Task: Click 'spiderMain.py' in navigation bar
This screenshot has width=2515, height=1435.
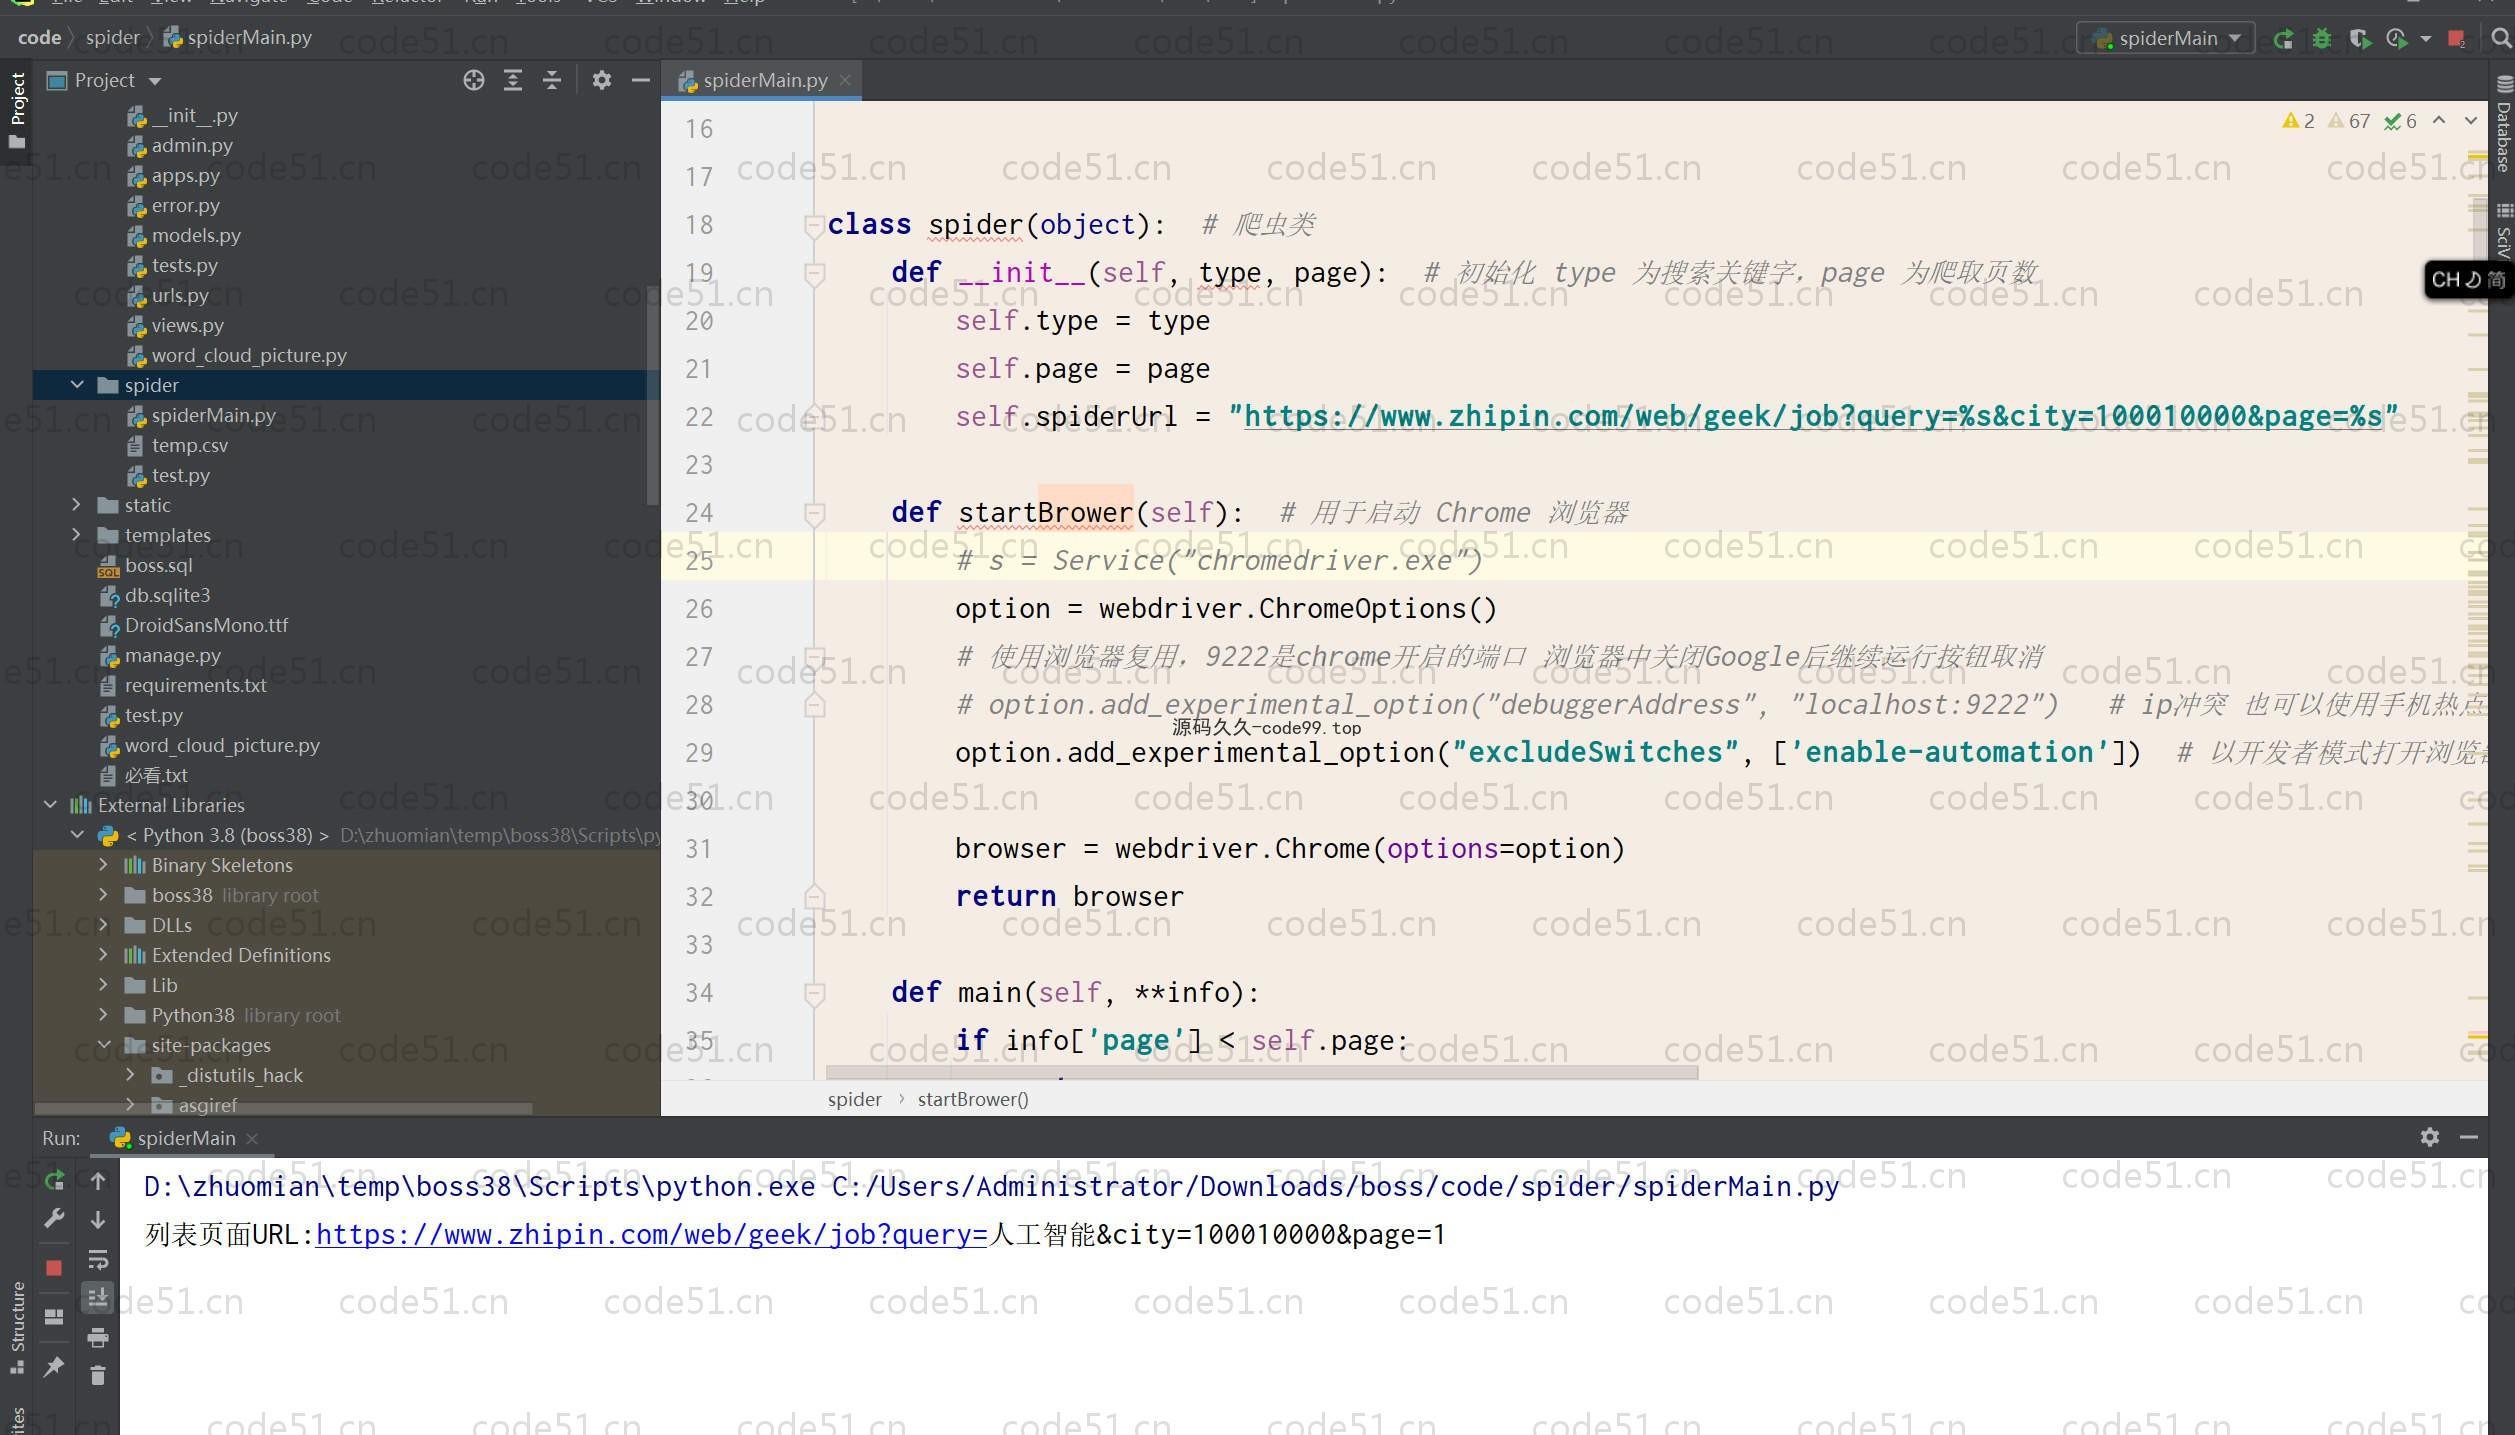Action: pyautogui.click(x=238, y=38)
